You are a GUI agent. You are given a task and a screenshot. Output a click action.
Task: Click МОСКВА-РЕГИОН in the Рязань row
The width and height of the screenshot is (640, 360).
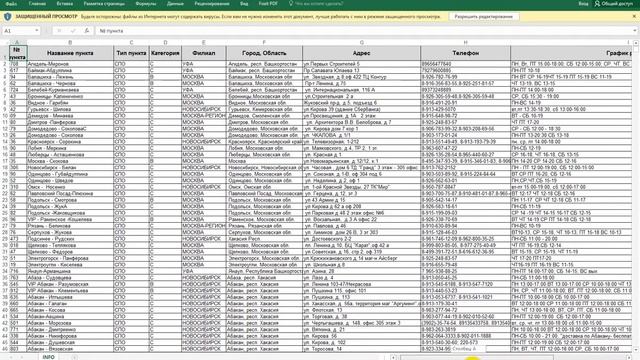(204, 226)
